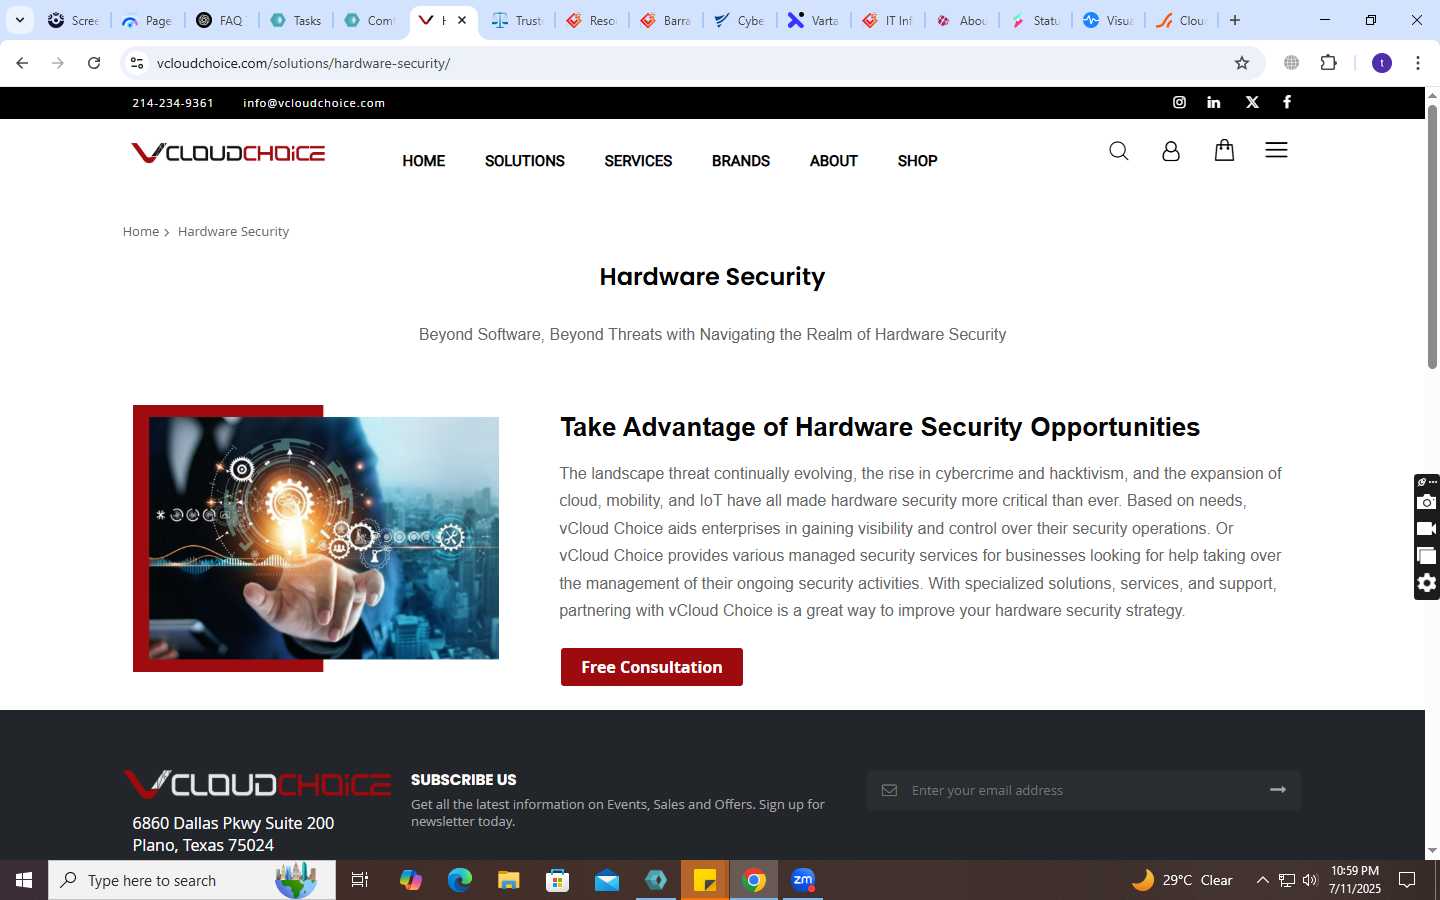Click the Windows search box
The height and width of the screenshot is (900, 1440).
[192, 880]
